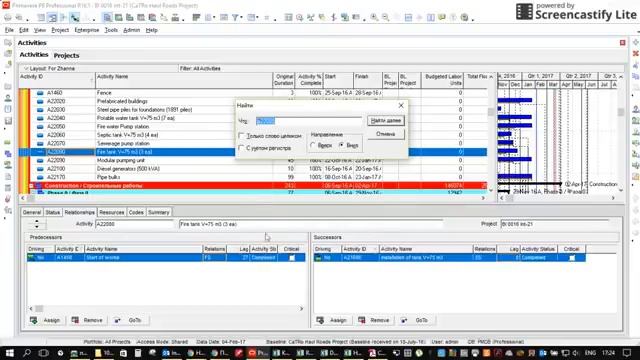Switch to the Codes details tab
Image resolution: width=640 pixels, height=360 pixels.
136,212
